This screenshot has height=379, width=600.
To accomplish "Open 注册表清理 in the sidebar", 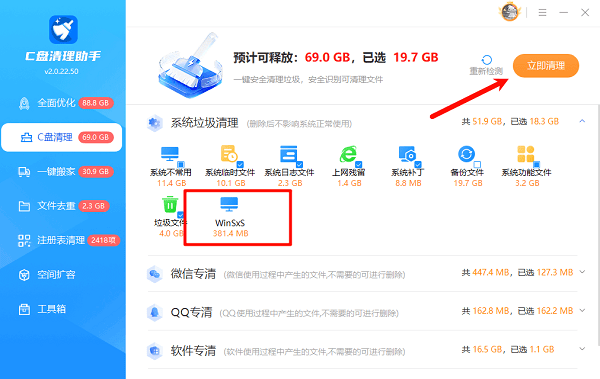I will pos(61,240).
